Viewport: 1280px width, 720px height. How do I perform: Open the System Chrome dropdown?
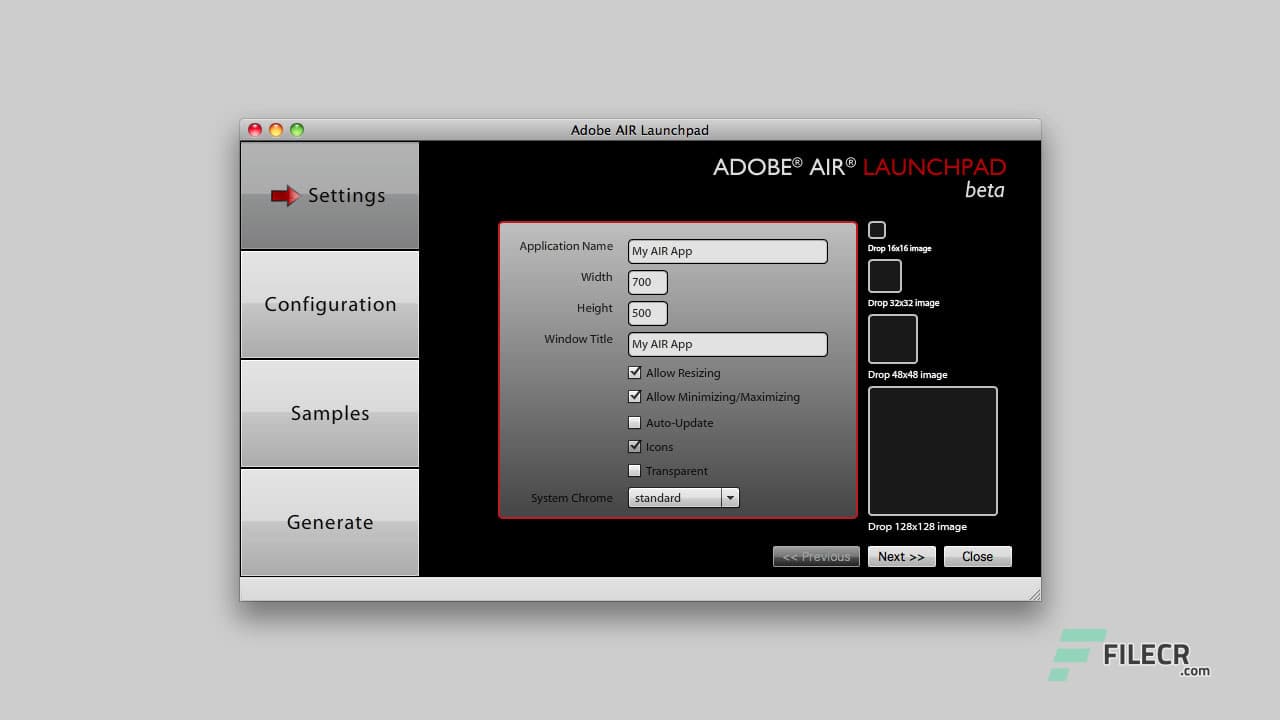point(730,497)
